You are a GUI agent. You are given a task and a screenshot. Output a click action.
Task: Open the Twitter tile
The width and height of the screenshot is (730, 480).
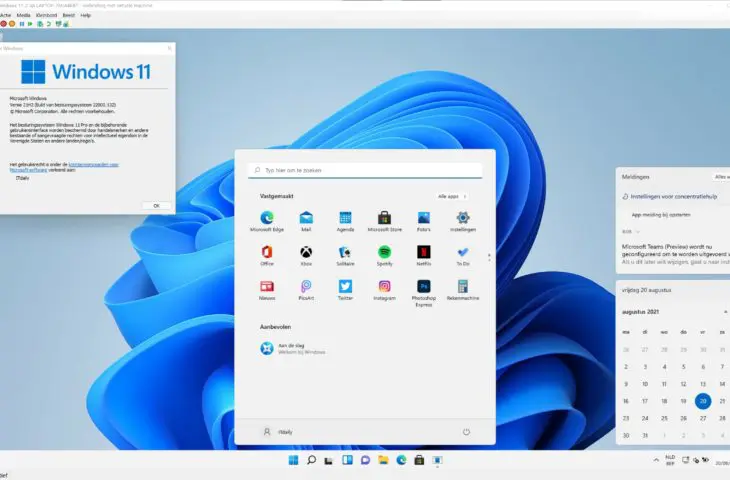[x=345, y=290]
